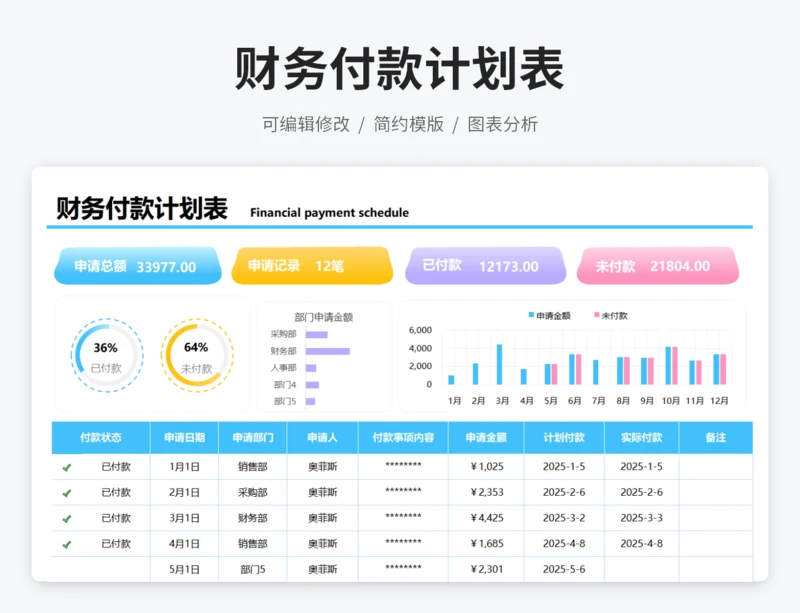Click the ¥4,425 amount cell
The image size is (800, 613).
pyautogui.click(x=487, y=518)
